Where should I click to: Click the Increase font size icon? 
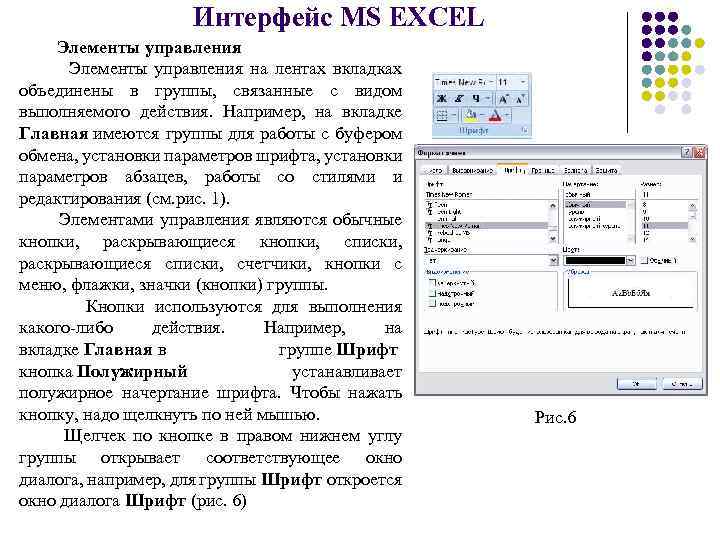[x=504, y=99]
